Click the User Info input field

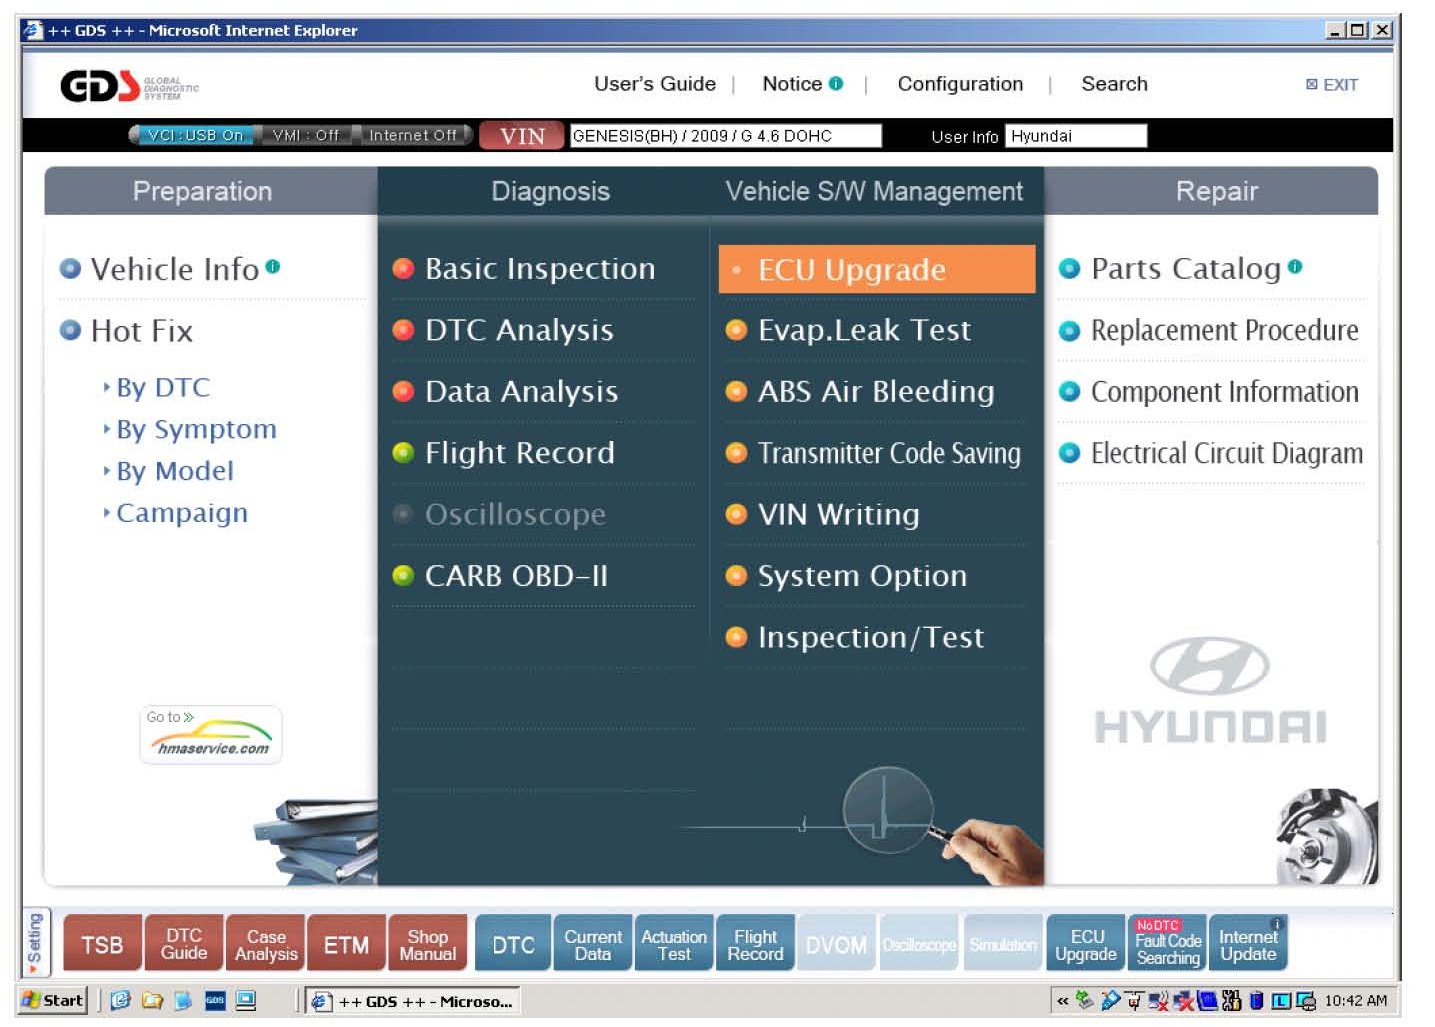pos(1075,136)
